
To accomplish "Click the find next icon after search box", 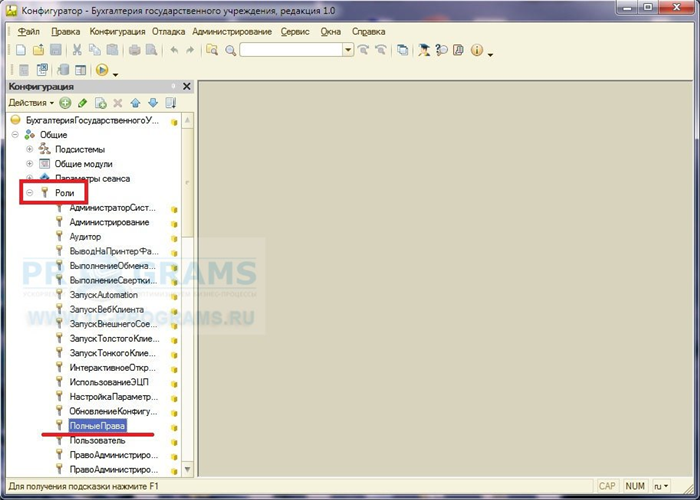I will (x=363, y=50).
